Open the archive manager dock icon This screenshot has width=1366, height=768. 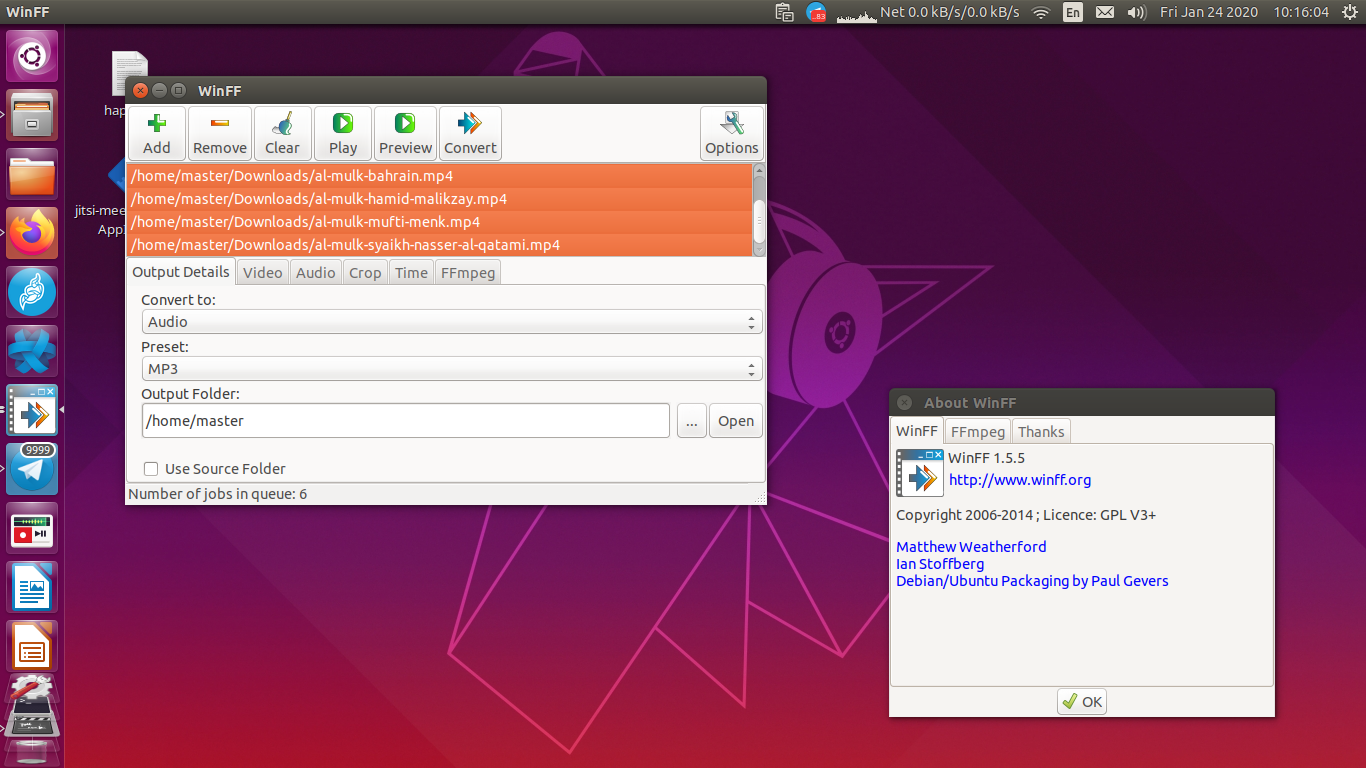[x=32, y=115]
